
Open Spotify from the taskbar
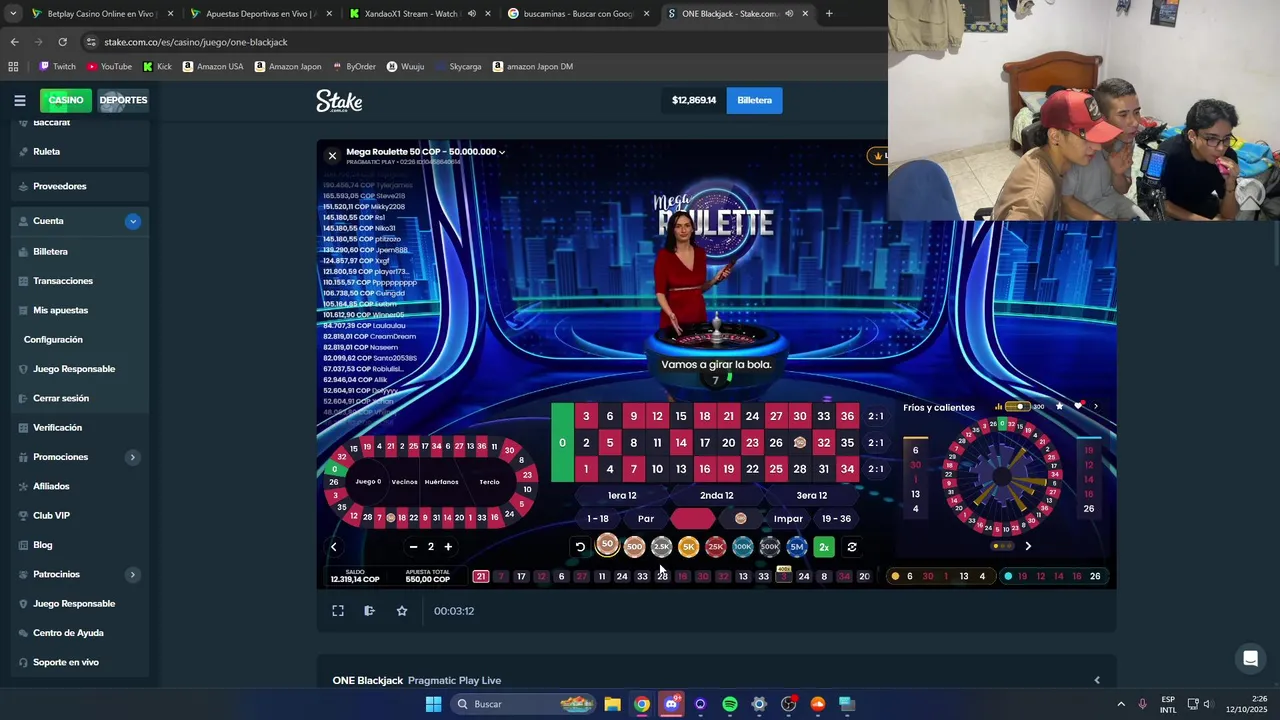tap(730, 704)
